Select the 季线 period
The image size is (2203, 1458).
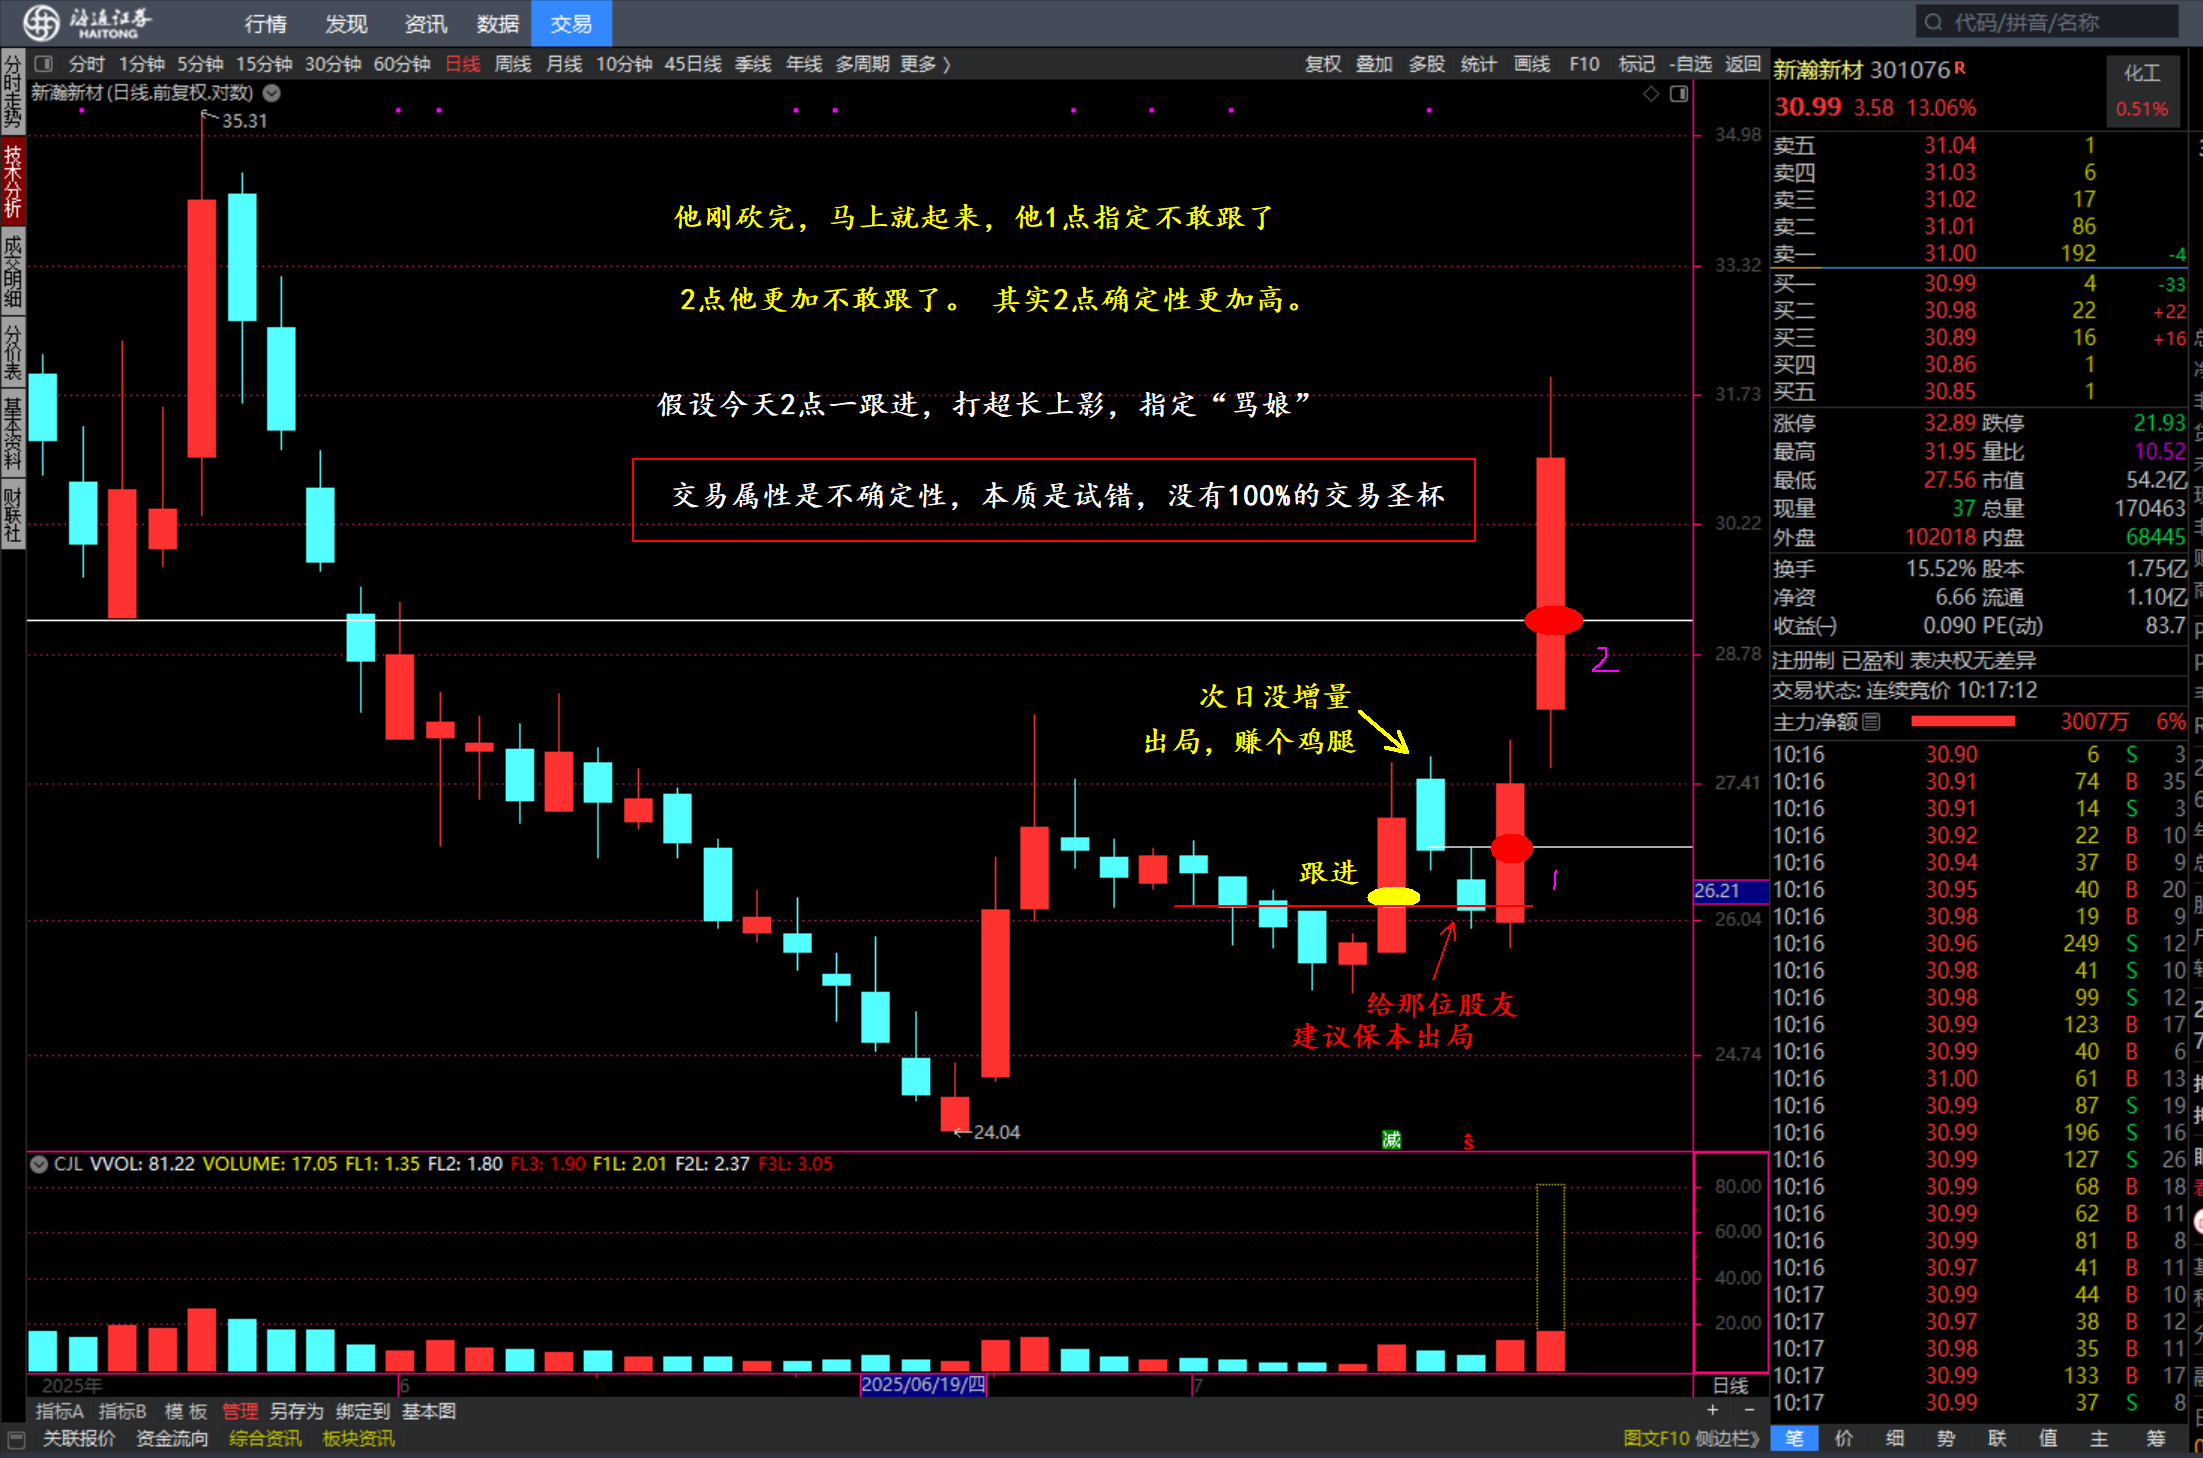[x=753, y=64]
